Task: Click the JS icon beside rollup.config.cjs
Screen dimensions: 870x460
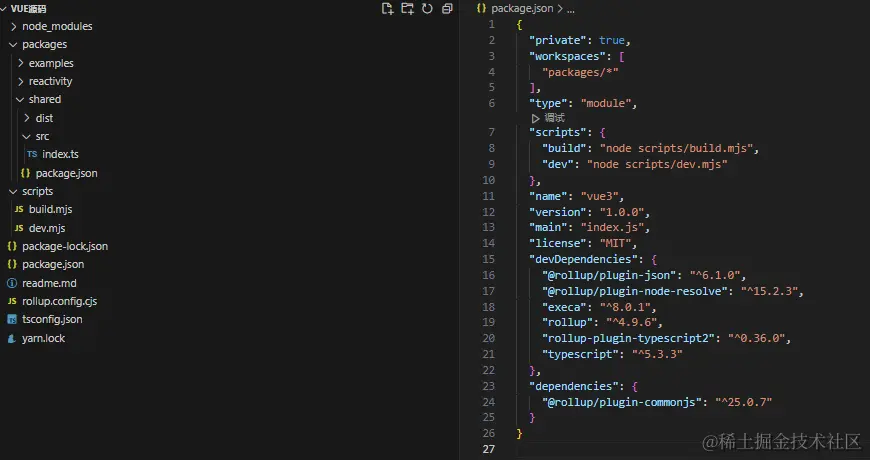Action: click(12, 301)
